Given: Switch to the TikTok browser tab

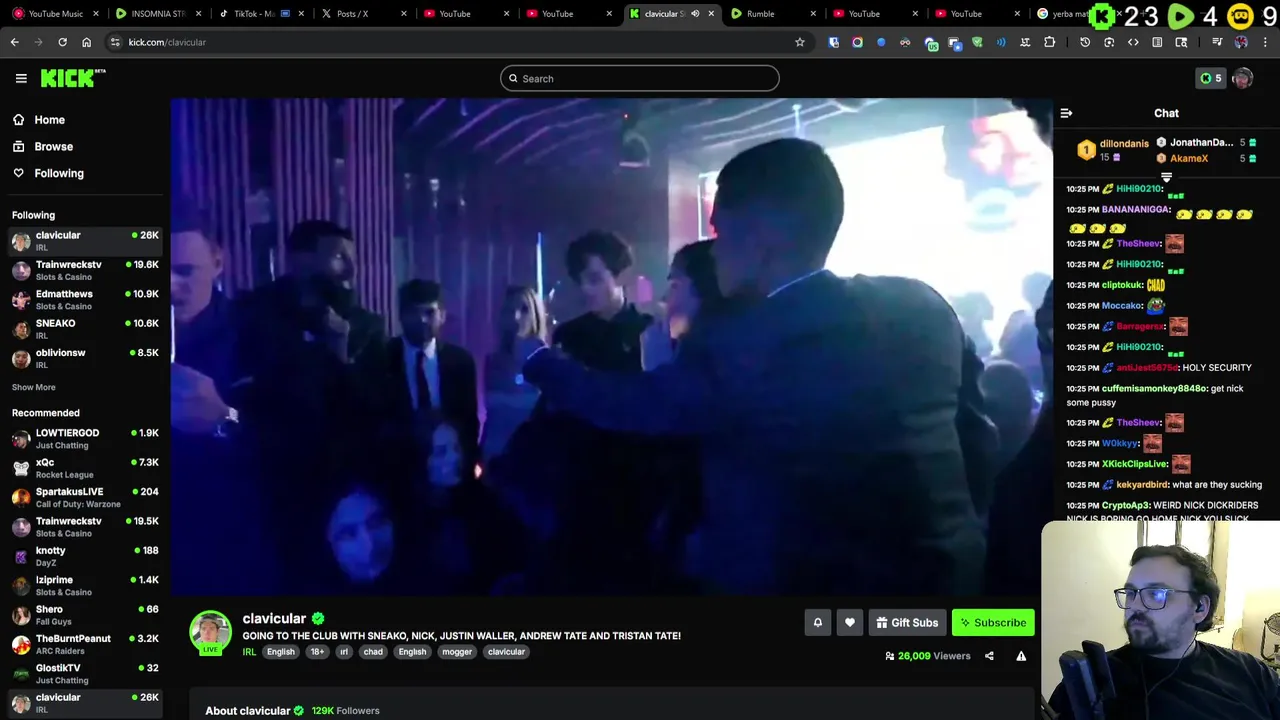Looking at the screenshot, I should coord(260,14).
